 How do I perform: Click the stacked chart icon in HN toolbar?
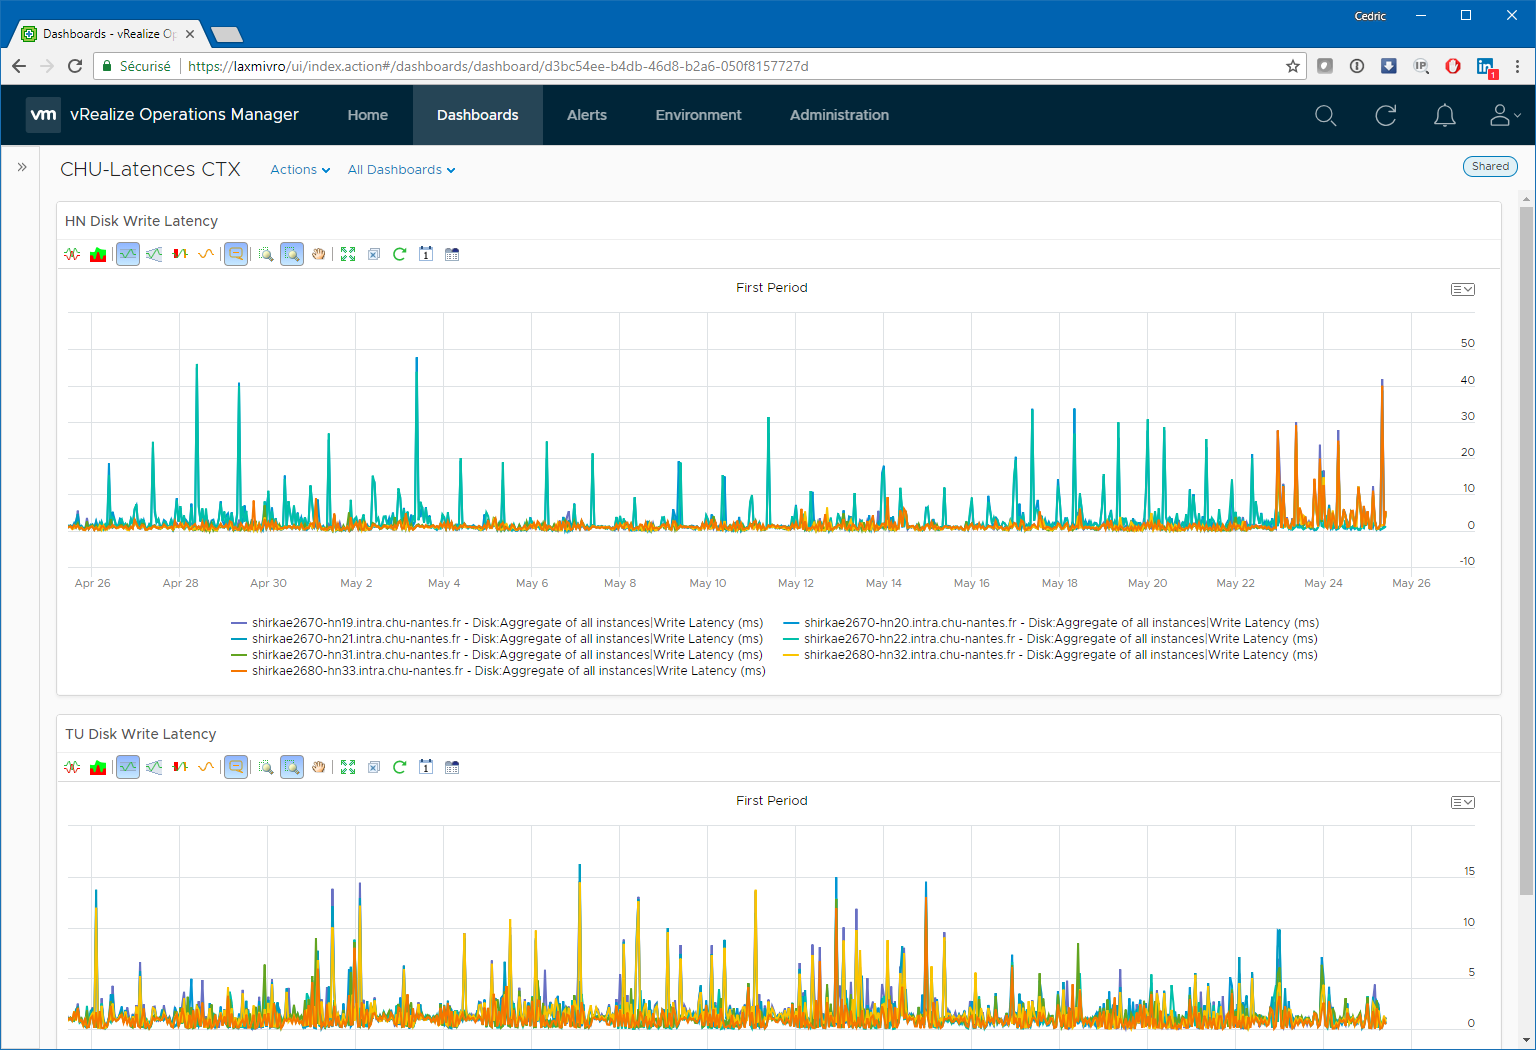point(98,254)
